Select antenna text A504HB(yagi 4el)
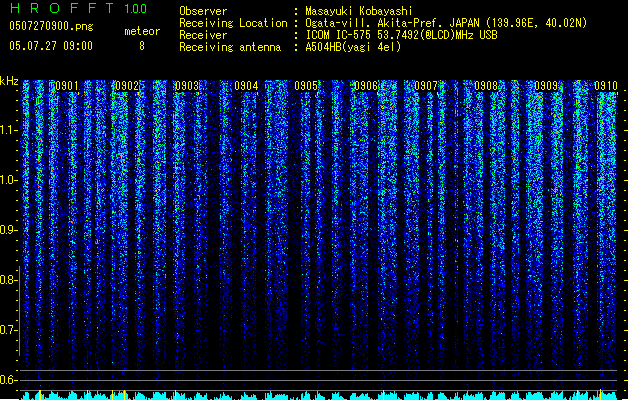629x400 pixels. tap(353, 47)
